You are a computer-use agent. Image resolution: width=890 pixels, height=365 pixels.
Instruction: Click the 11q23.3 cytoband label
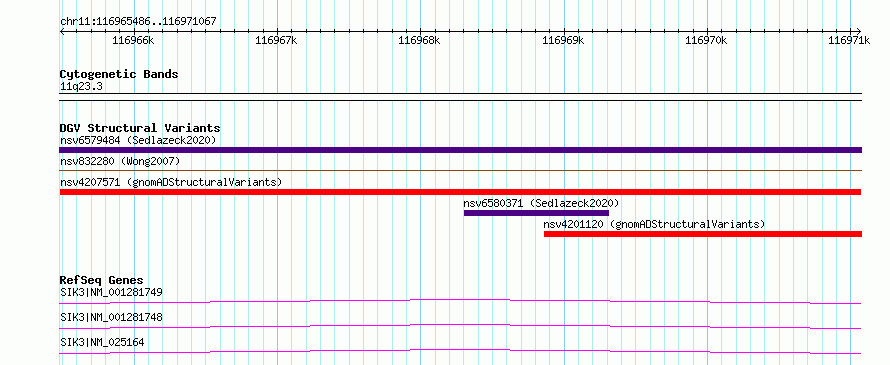[81, 87]
